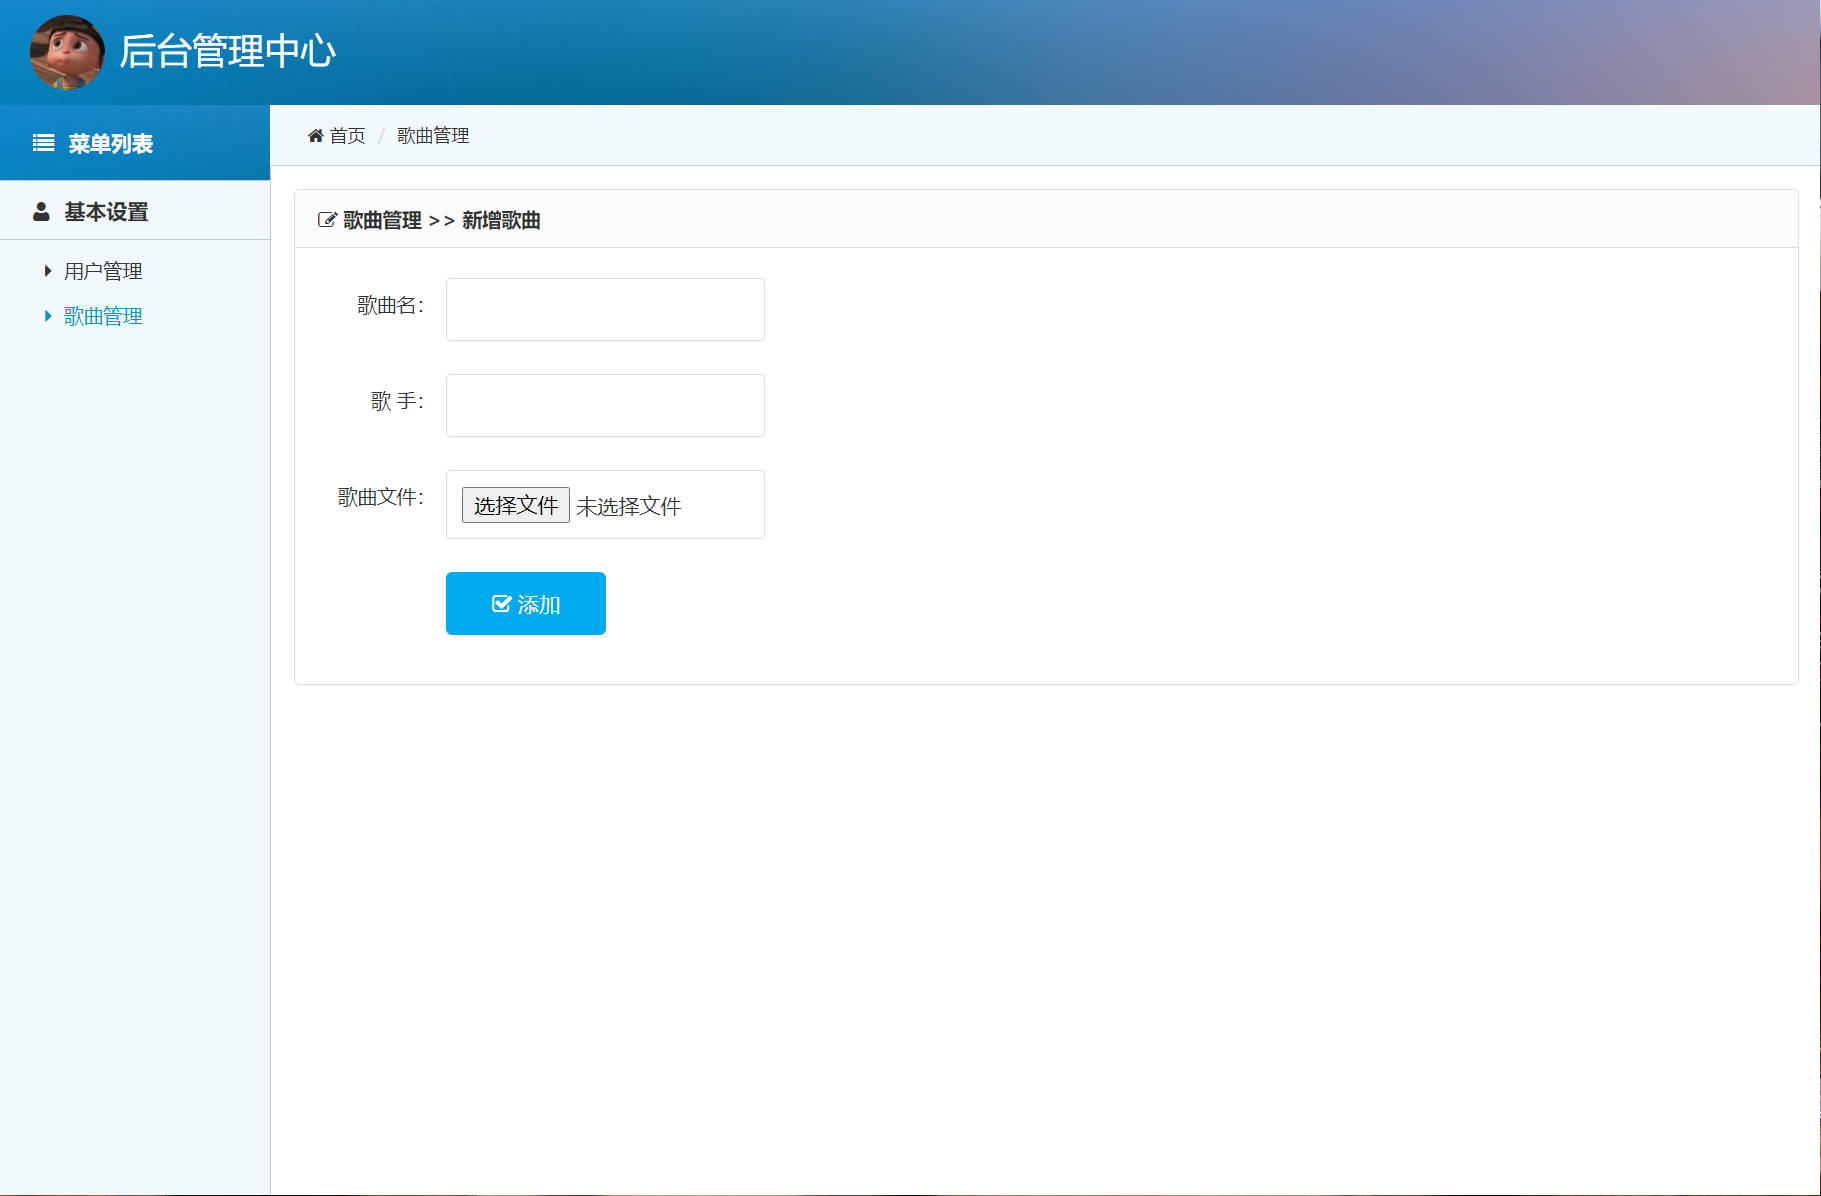Collapse the 基本设置 section

coord(106,211)
